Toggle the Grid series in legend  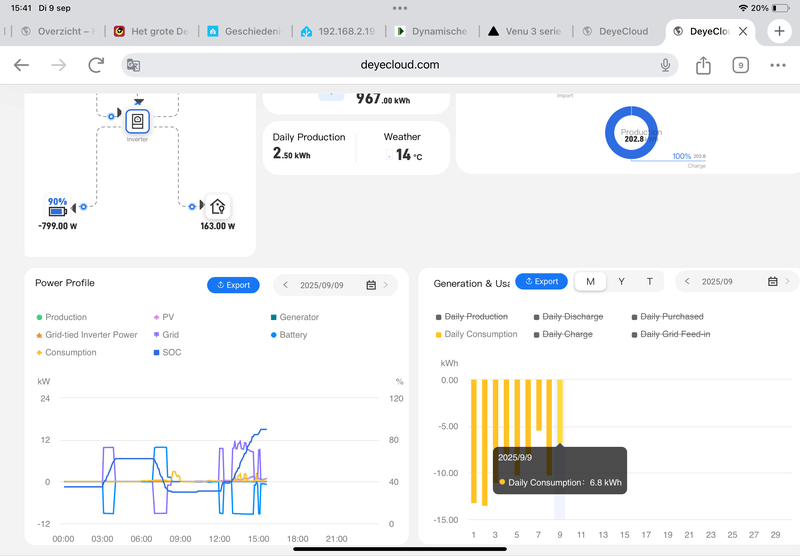[166, 335]
